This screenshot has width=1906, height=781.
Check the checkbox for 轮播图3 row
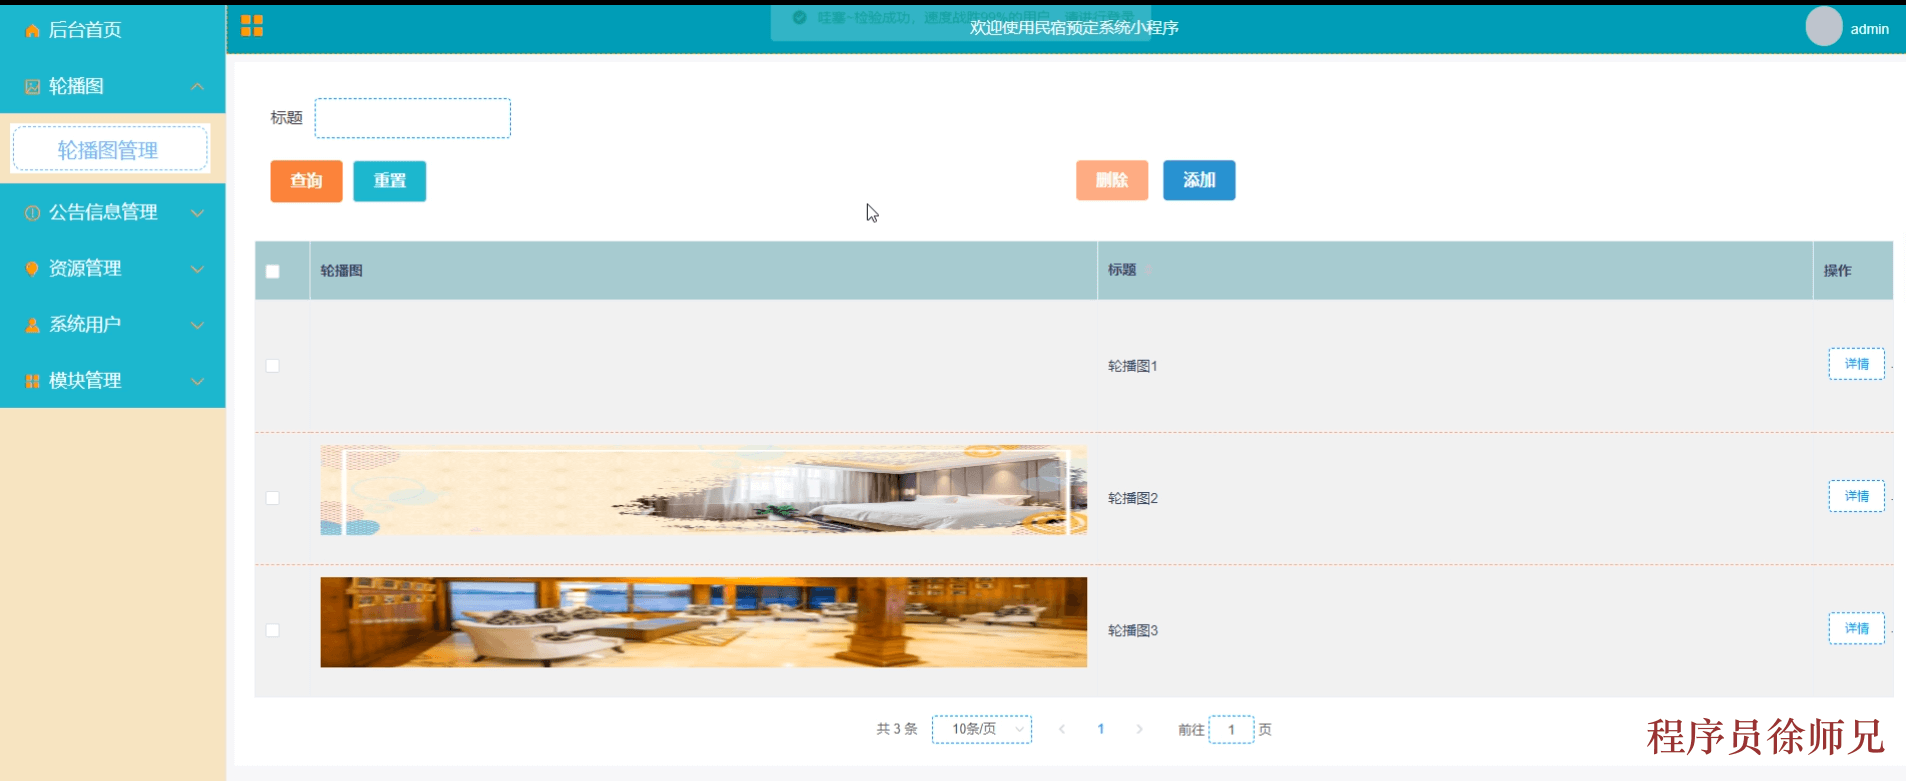273,630
